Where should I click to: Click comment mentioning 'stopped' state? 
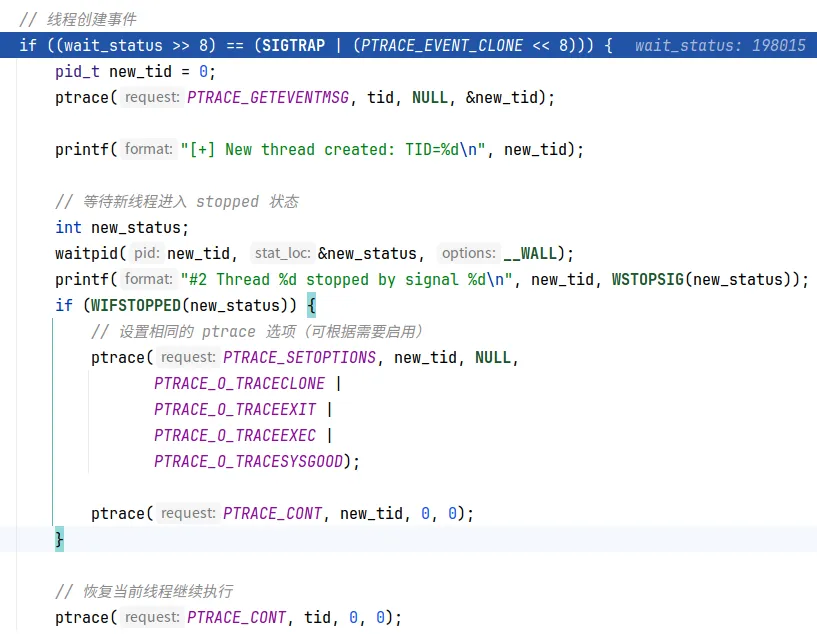coord(177,202)
